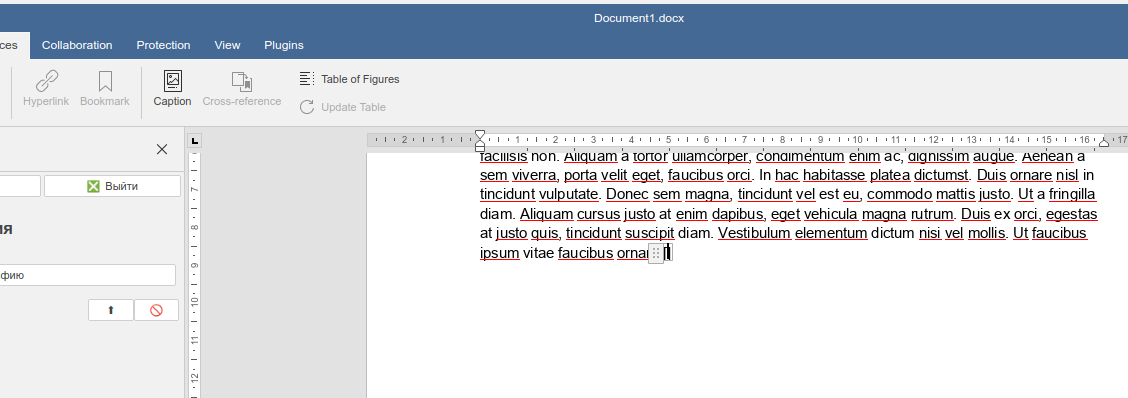The image size is (1128, 398).
Task: Open the Collaboration tab
Action: (77, 45)
